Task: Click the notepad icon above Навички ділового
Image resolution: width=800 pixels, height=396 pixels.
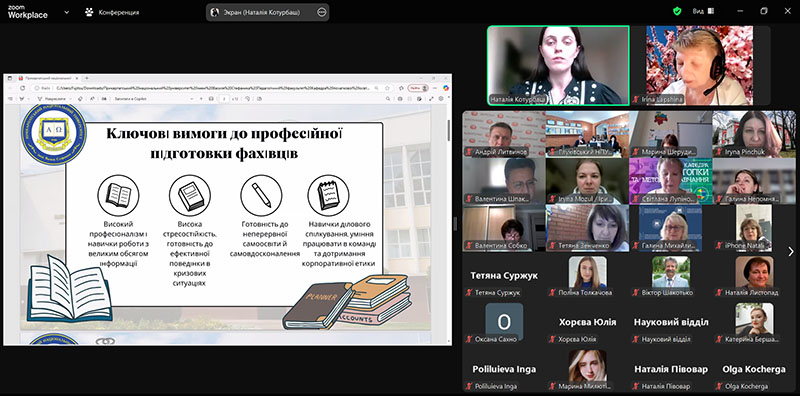Action: click(x=328, y=195)
